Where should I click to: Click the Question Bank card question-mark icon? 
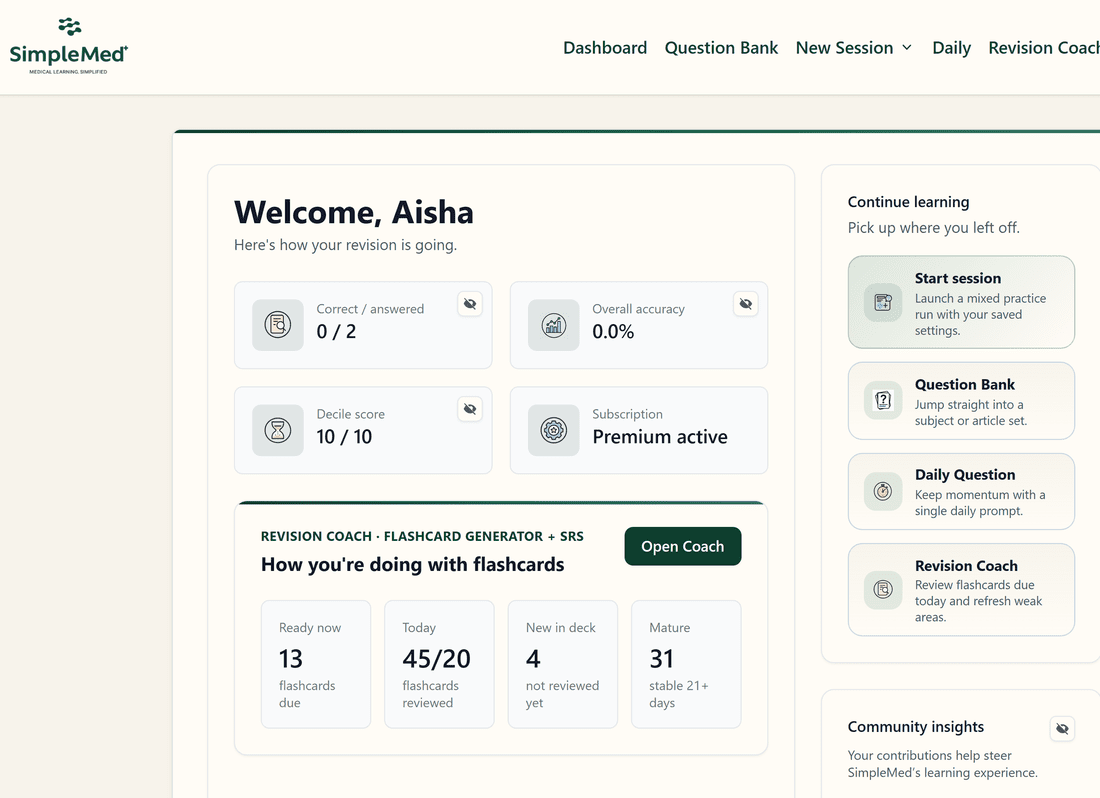tap(883, 400)
